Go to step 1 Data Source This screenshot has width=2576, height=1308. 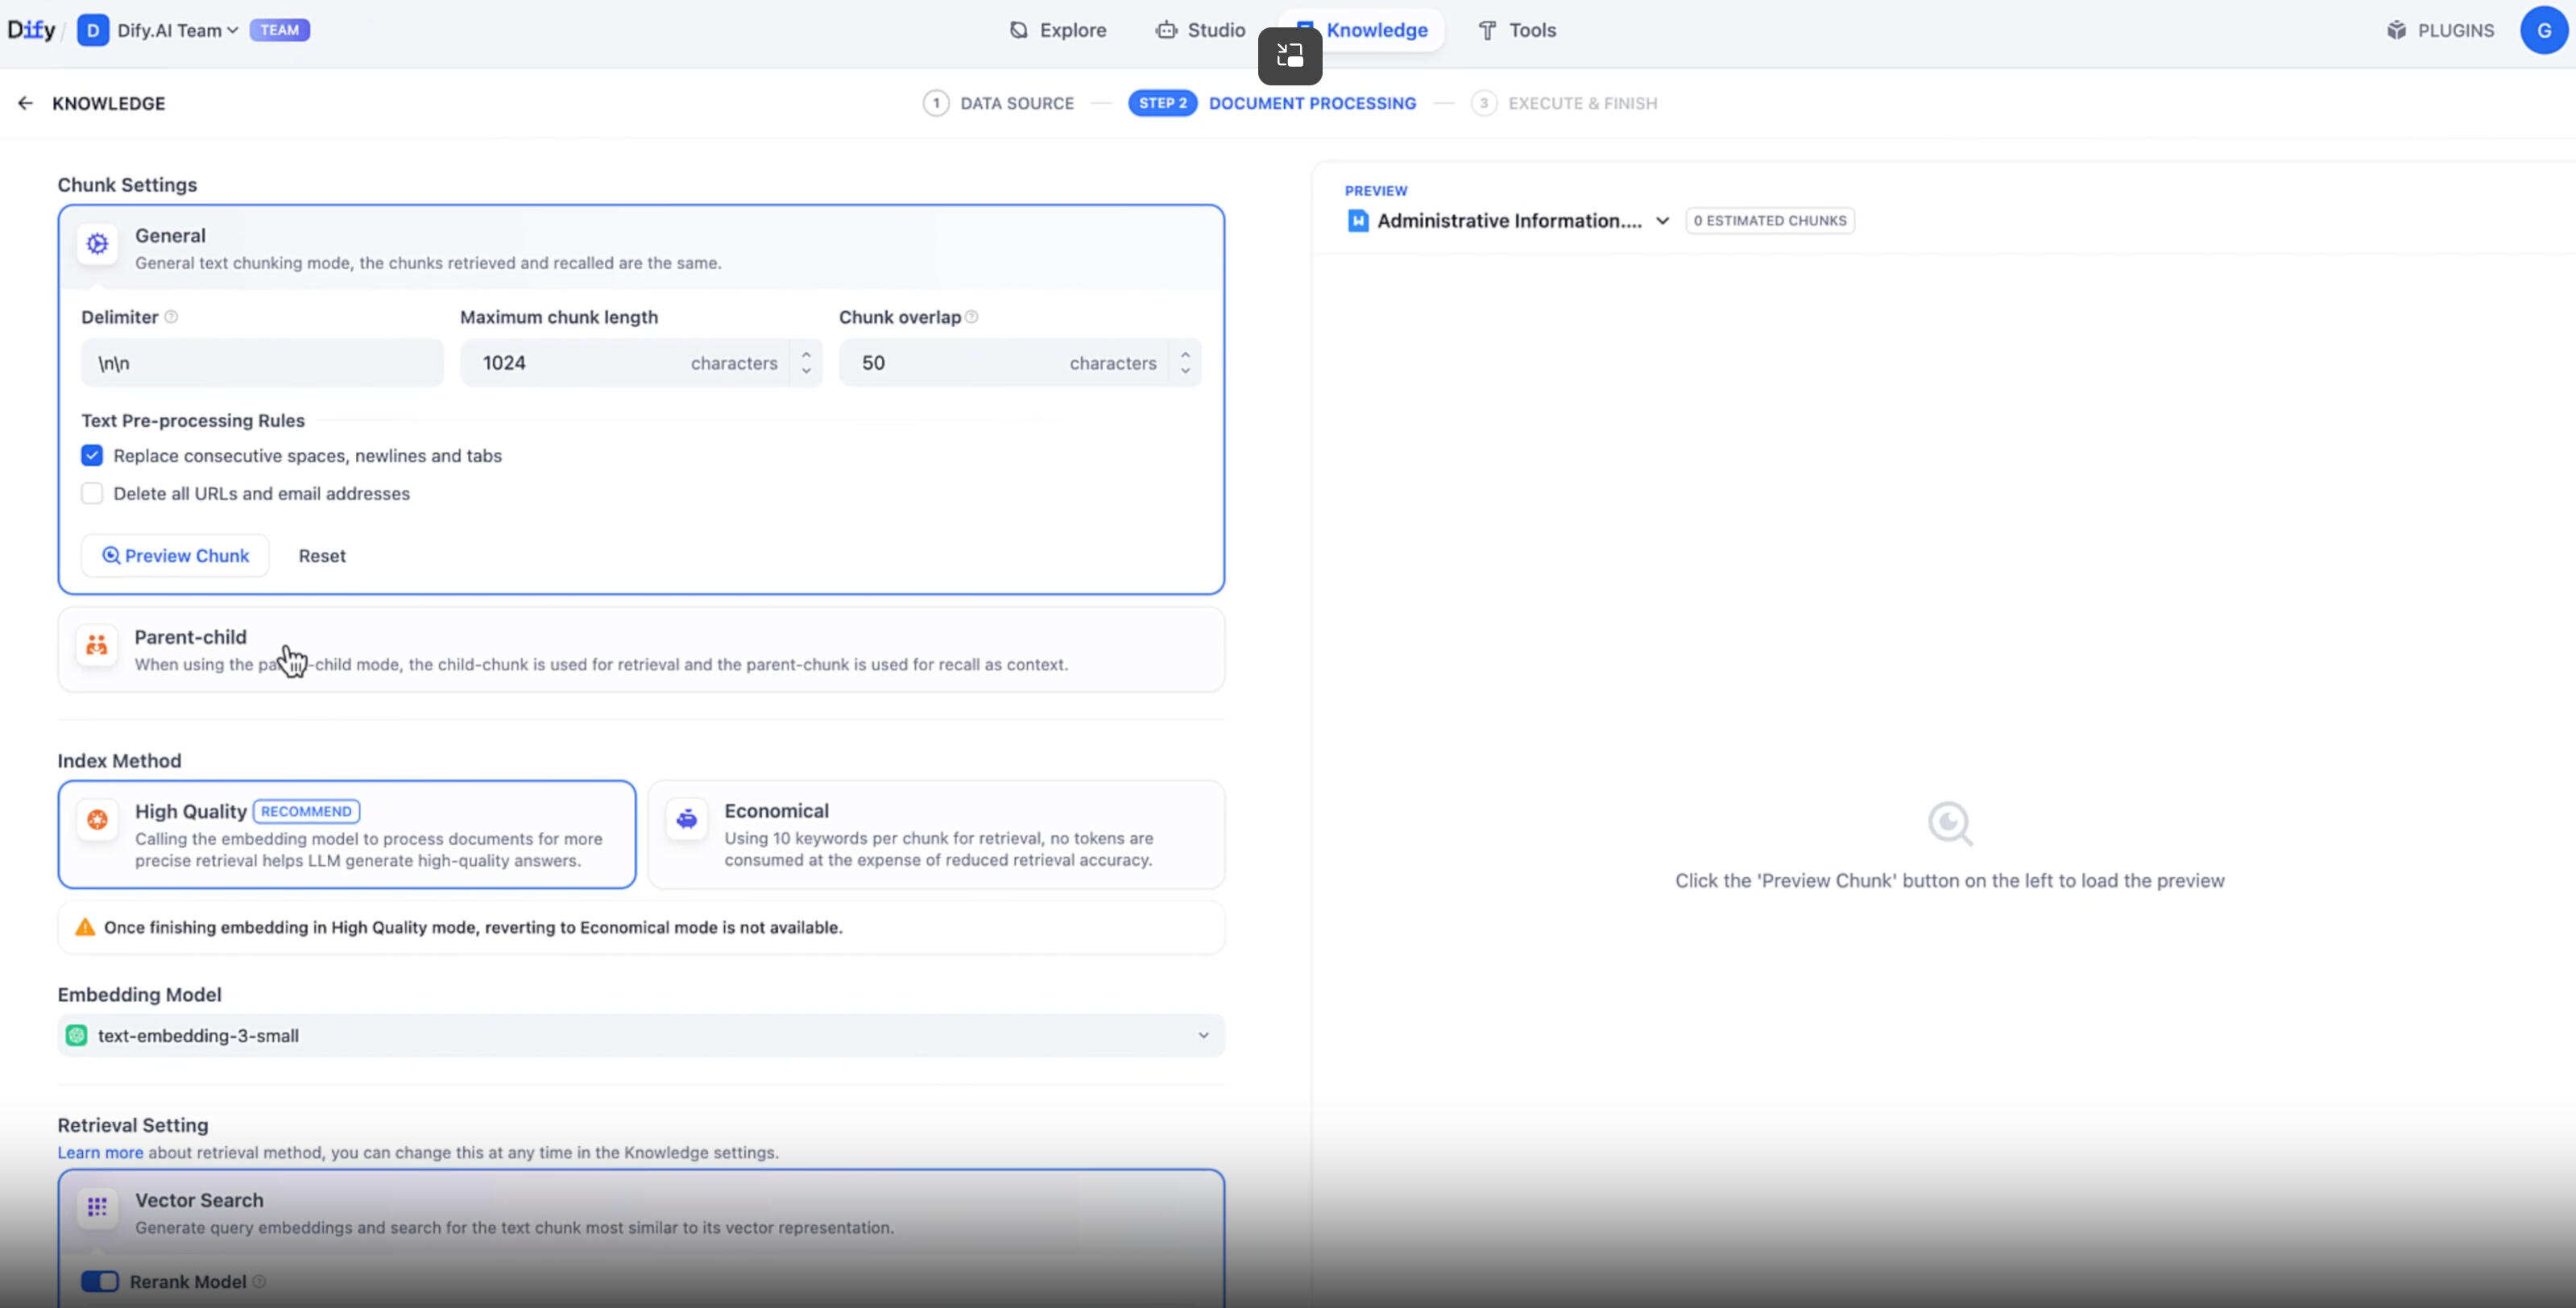tap(998, 103)
